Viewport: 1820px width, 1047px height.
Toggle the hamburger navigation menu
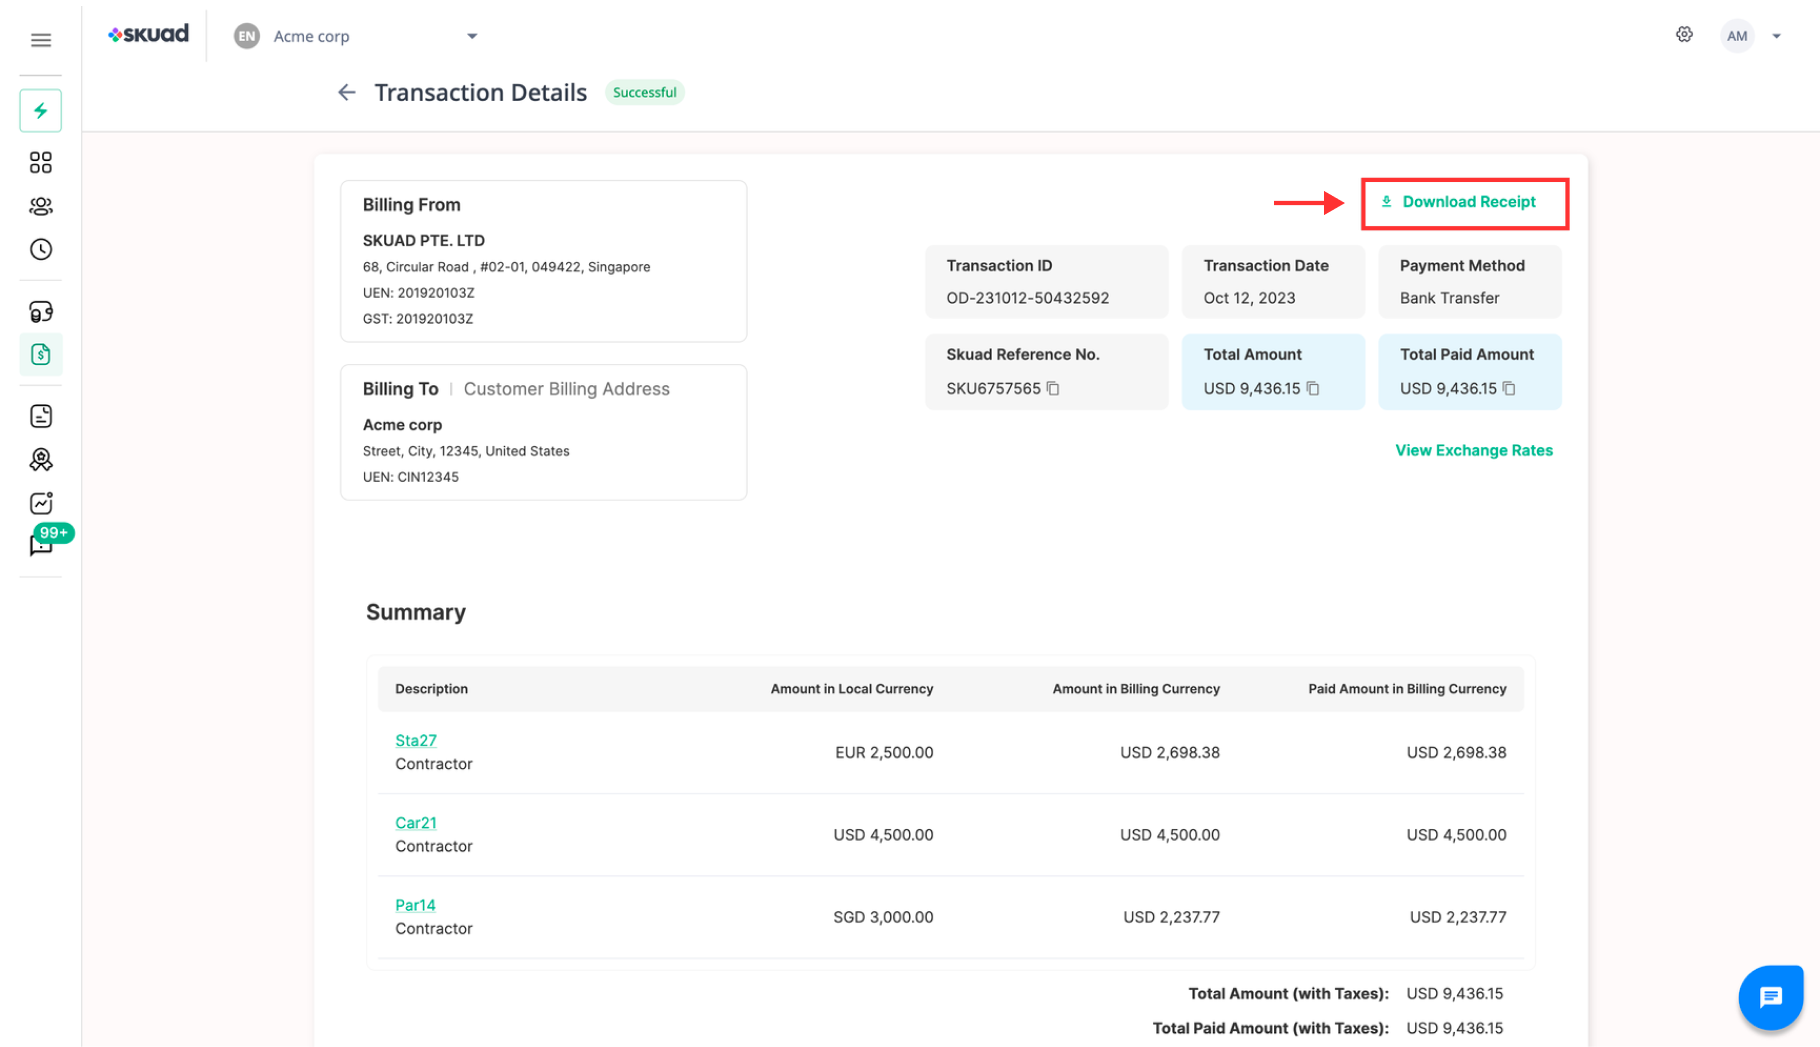coord(40,39)
